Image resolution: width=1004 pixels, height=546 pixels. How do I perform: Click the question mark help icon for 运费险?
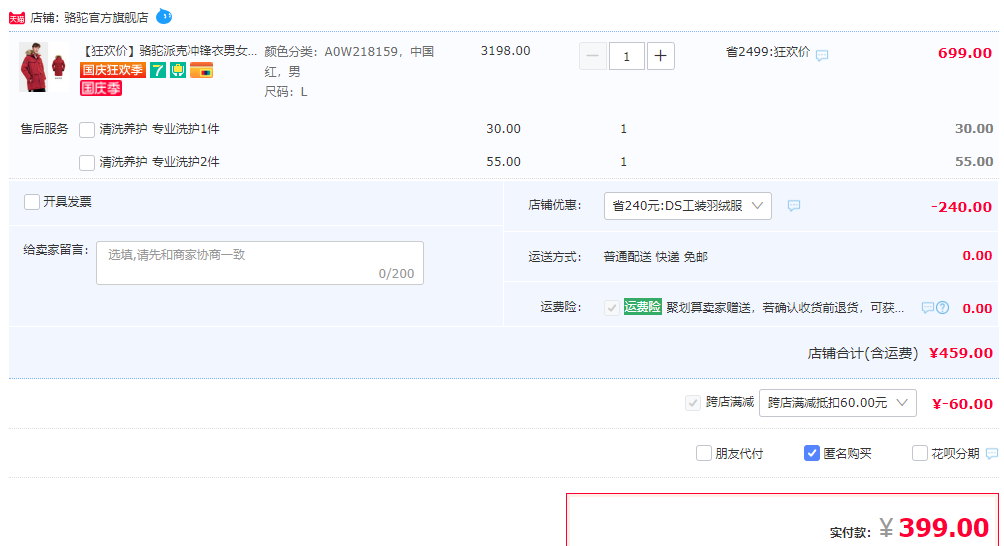(x=943, y=308)
